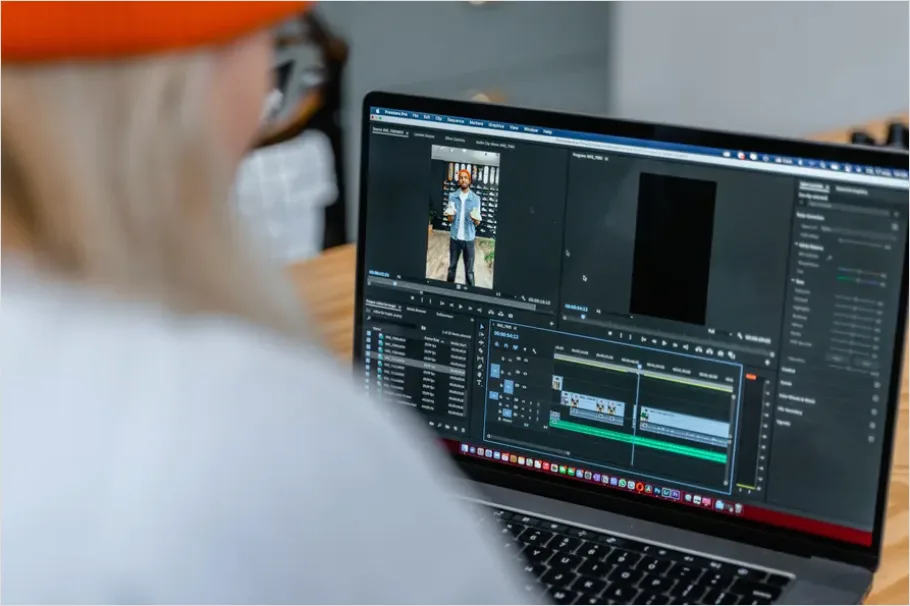
Task: Adjust the Temperature slider
Action: pos(860,272)
